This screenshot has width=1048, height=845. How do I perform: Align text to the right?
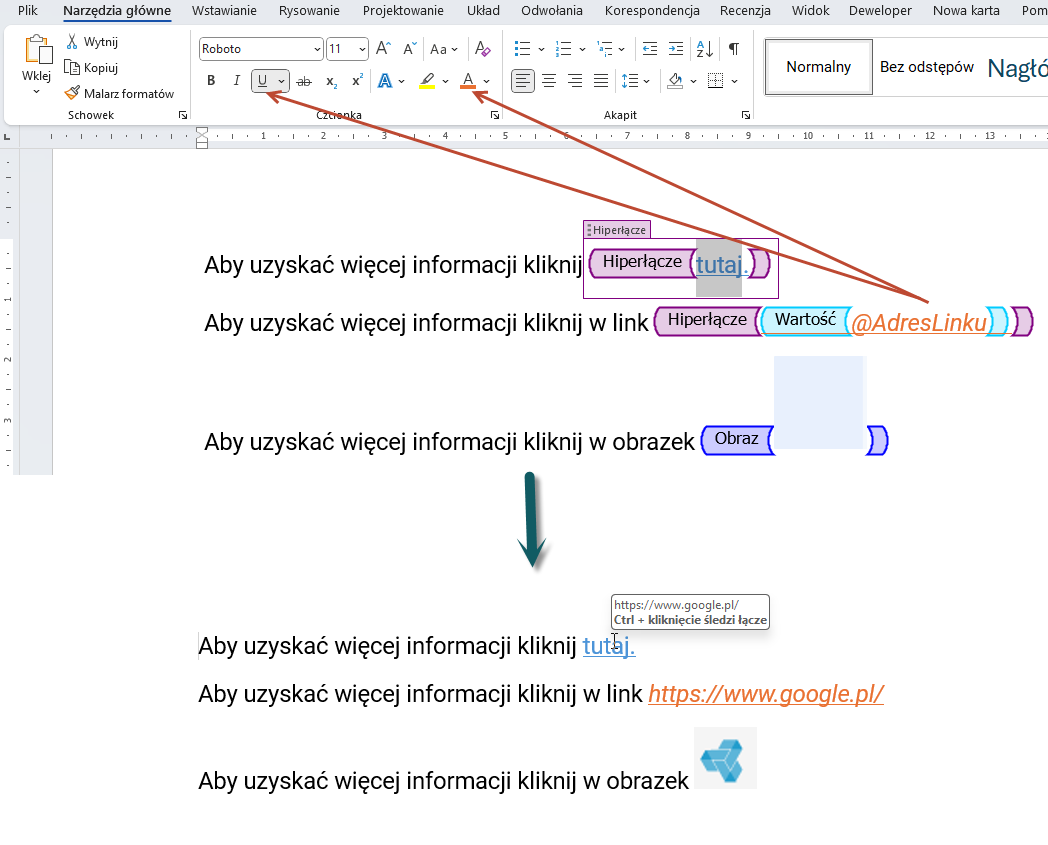pos(575,82)
